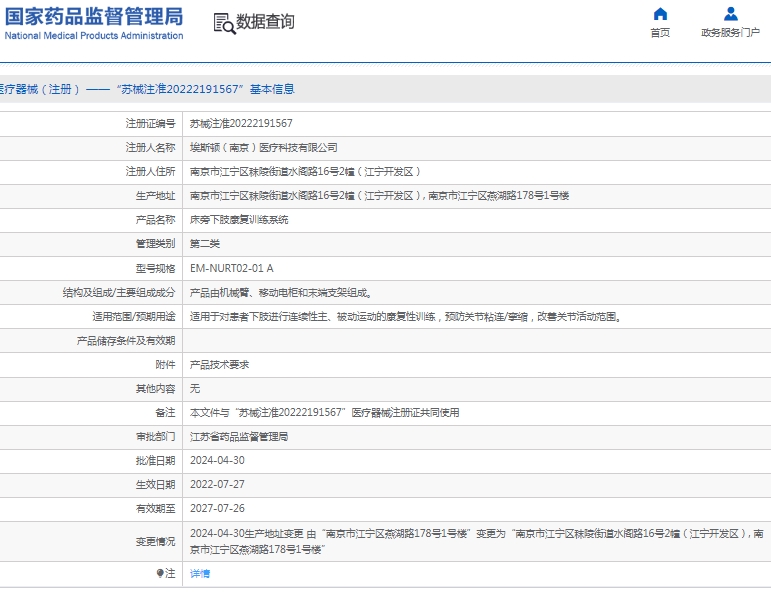771x592 pixels.
Task: Select remark text 本文件与…医疗器械注册证共同使用
Action: [325, 413]
